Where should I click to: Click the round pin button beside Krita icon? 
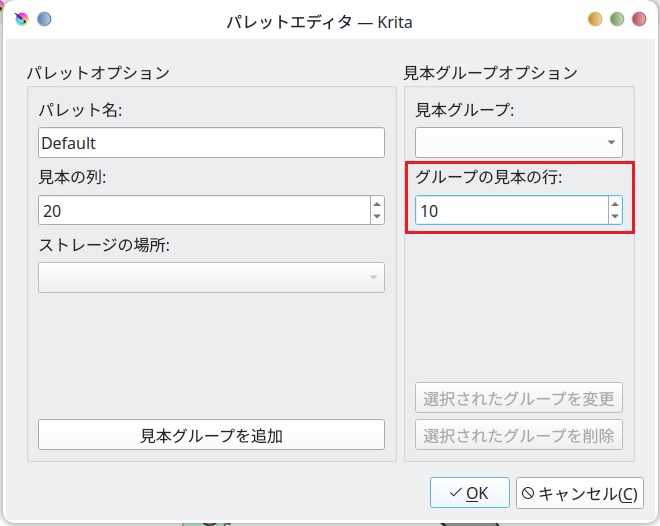[x=44, y=19]
